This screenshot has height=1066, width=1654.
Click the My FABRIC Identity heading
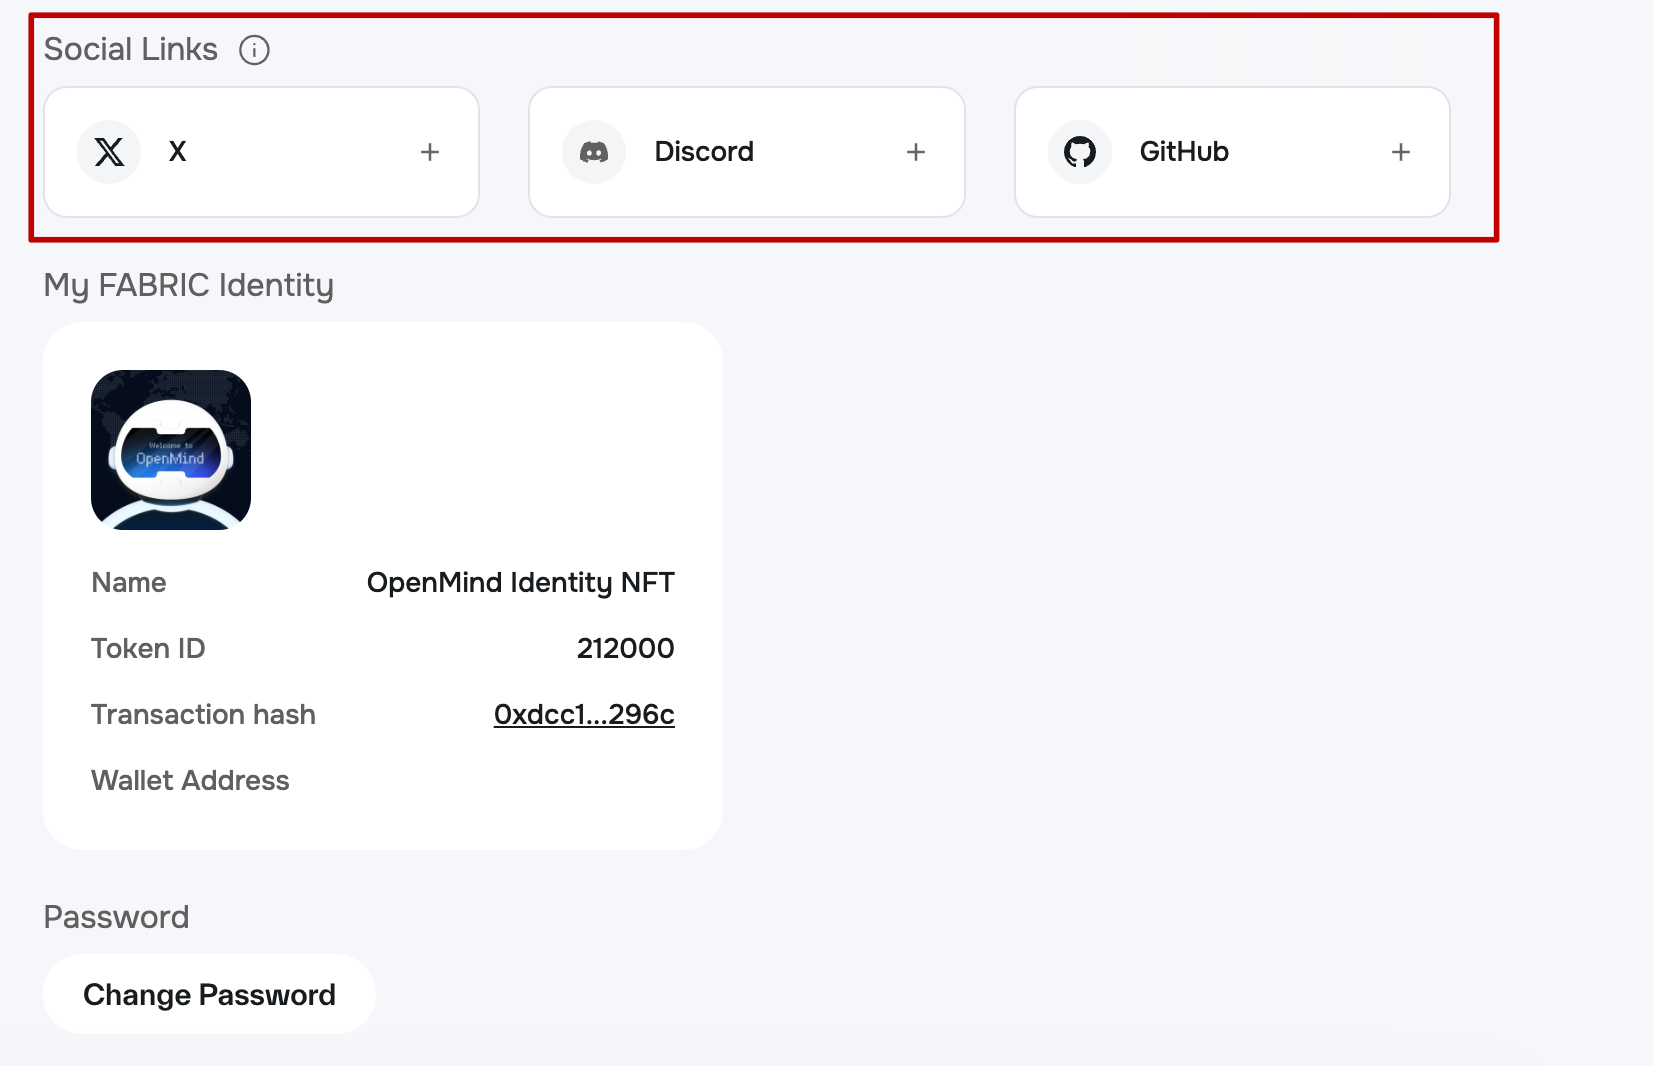188,285
